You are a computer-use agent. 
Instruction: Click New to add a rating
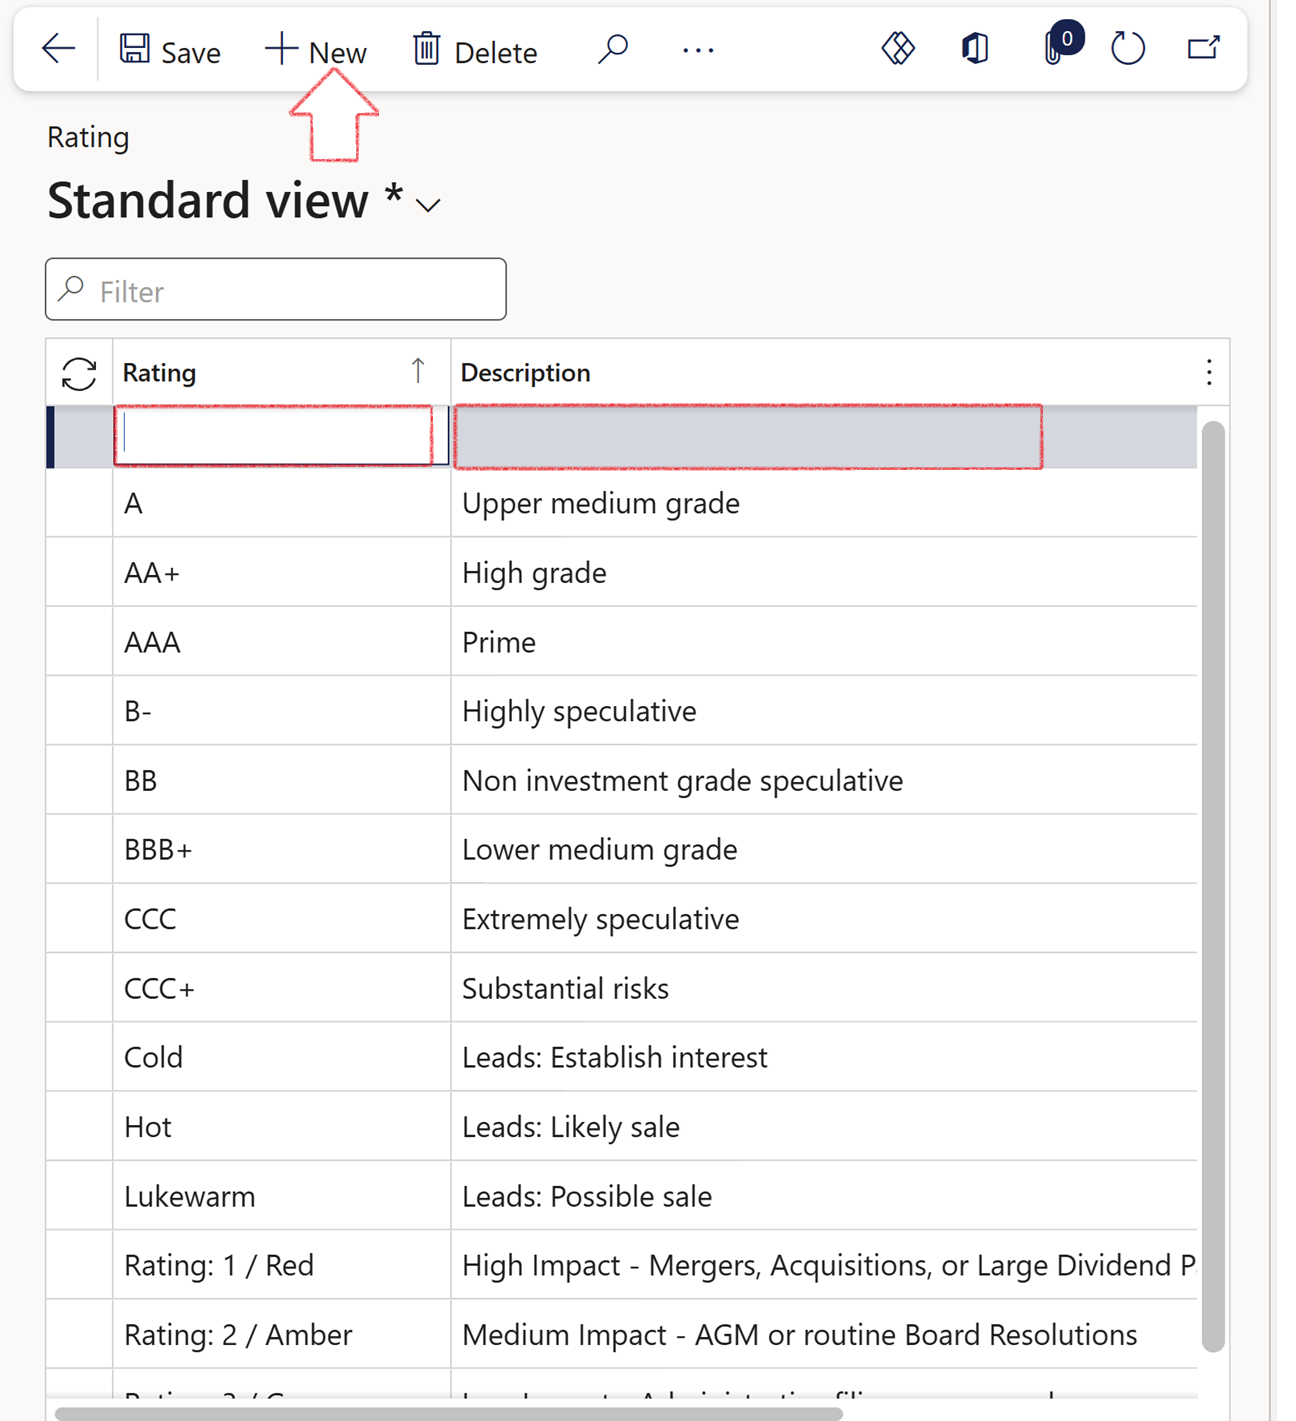tap(316, 51)
